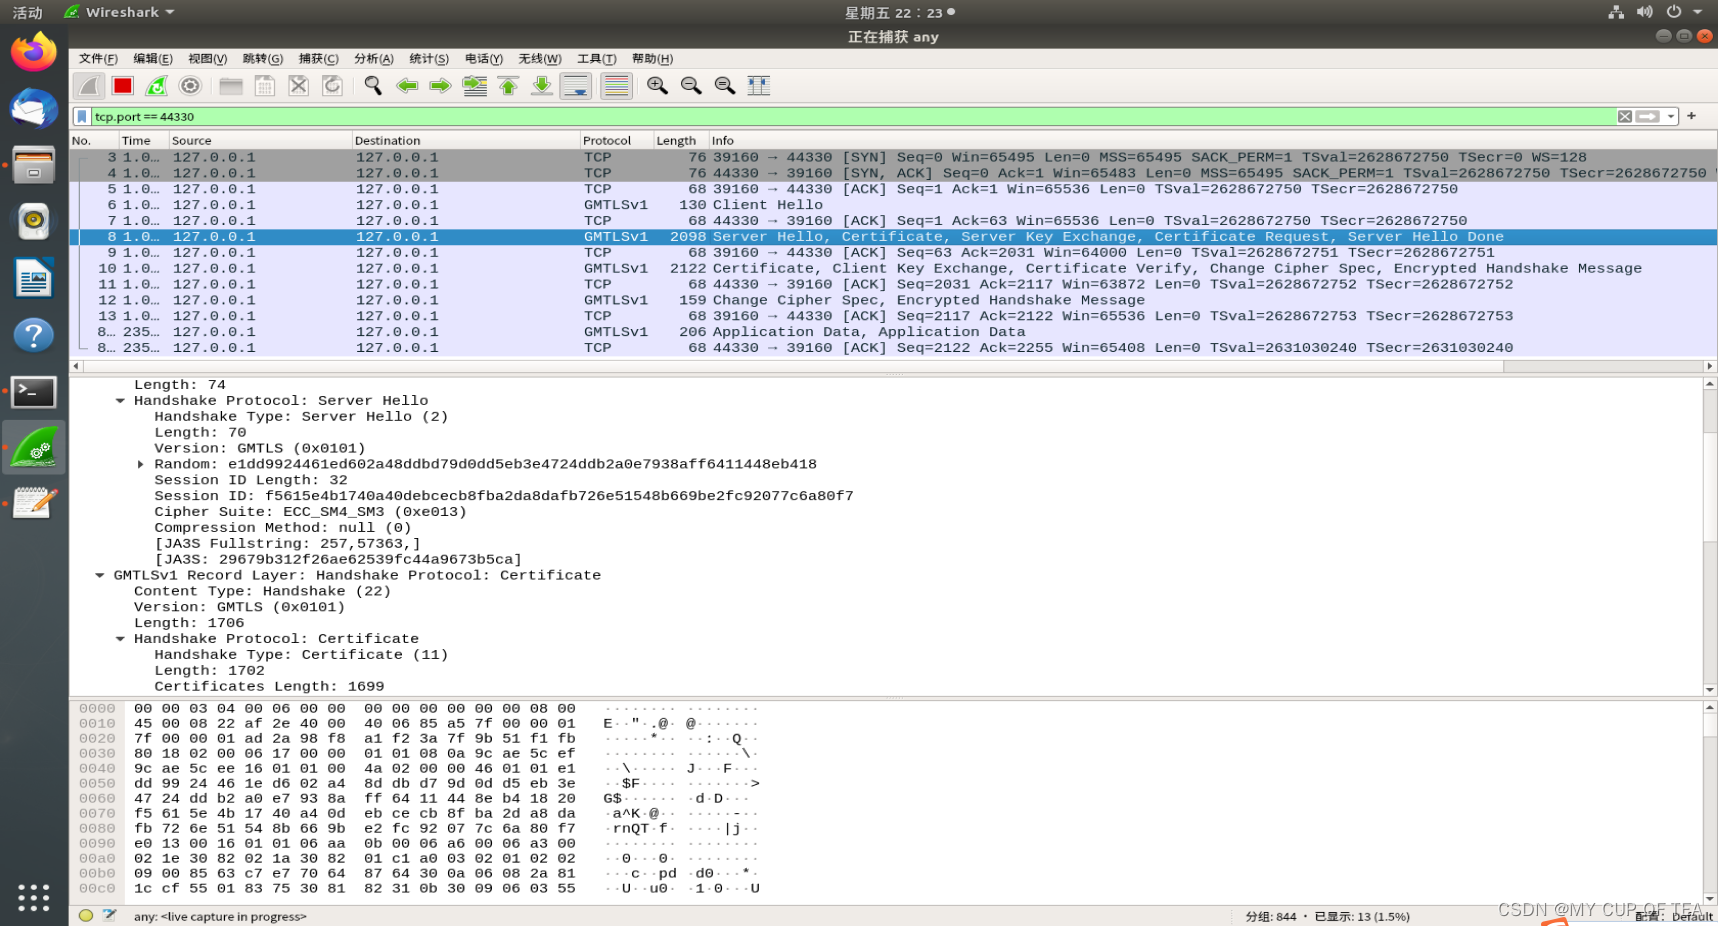The image size is (1718, 926).
Task: Toggle packet list colorization
Action: (616, 86)
